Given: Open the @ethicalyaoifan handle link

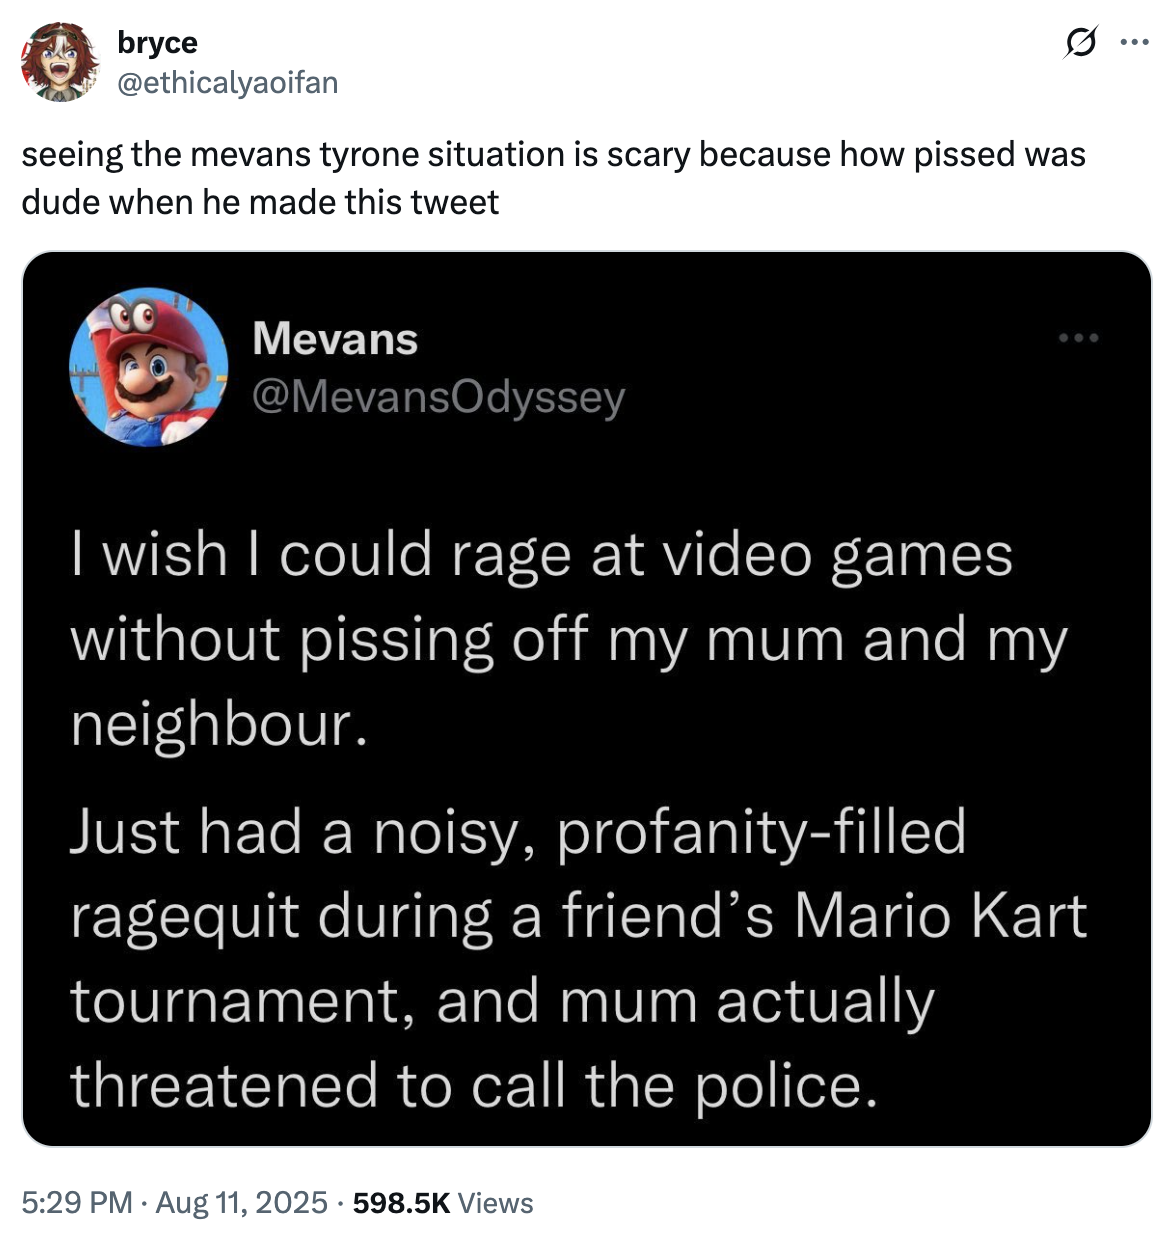Looking at the screenshot, I should [x=228, y=82].
